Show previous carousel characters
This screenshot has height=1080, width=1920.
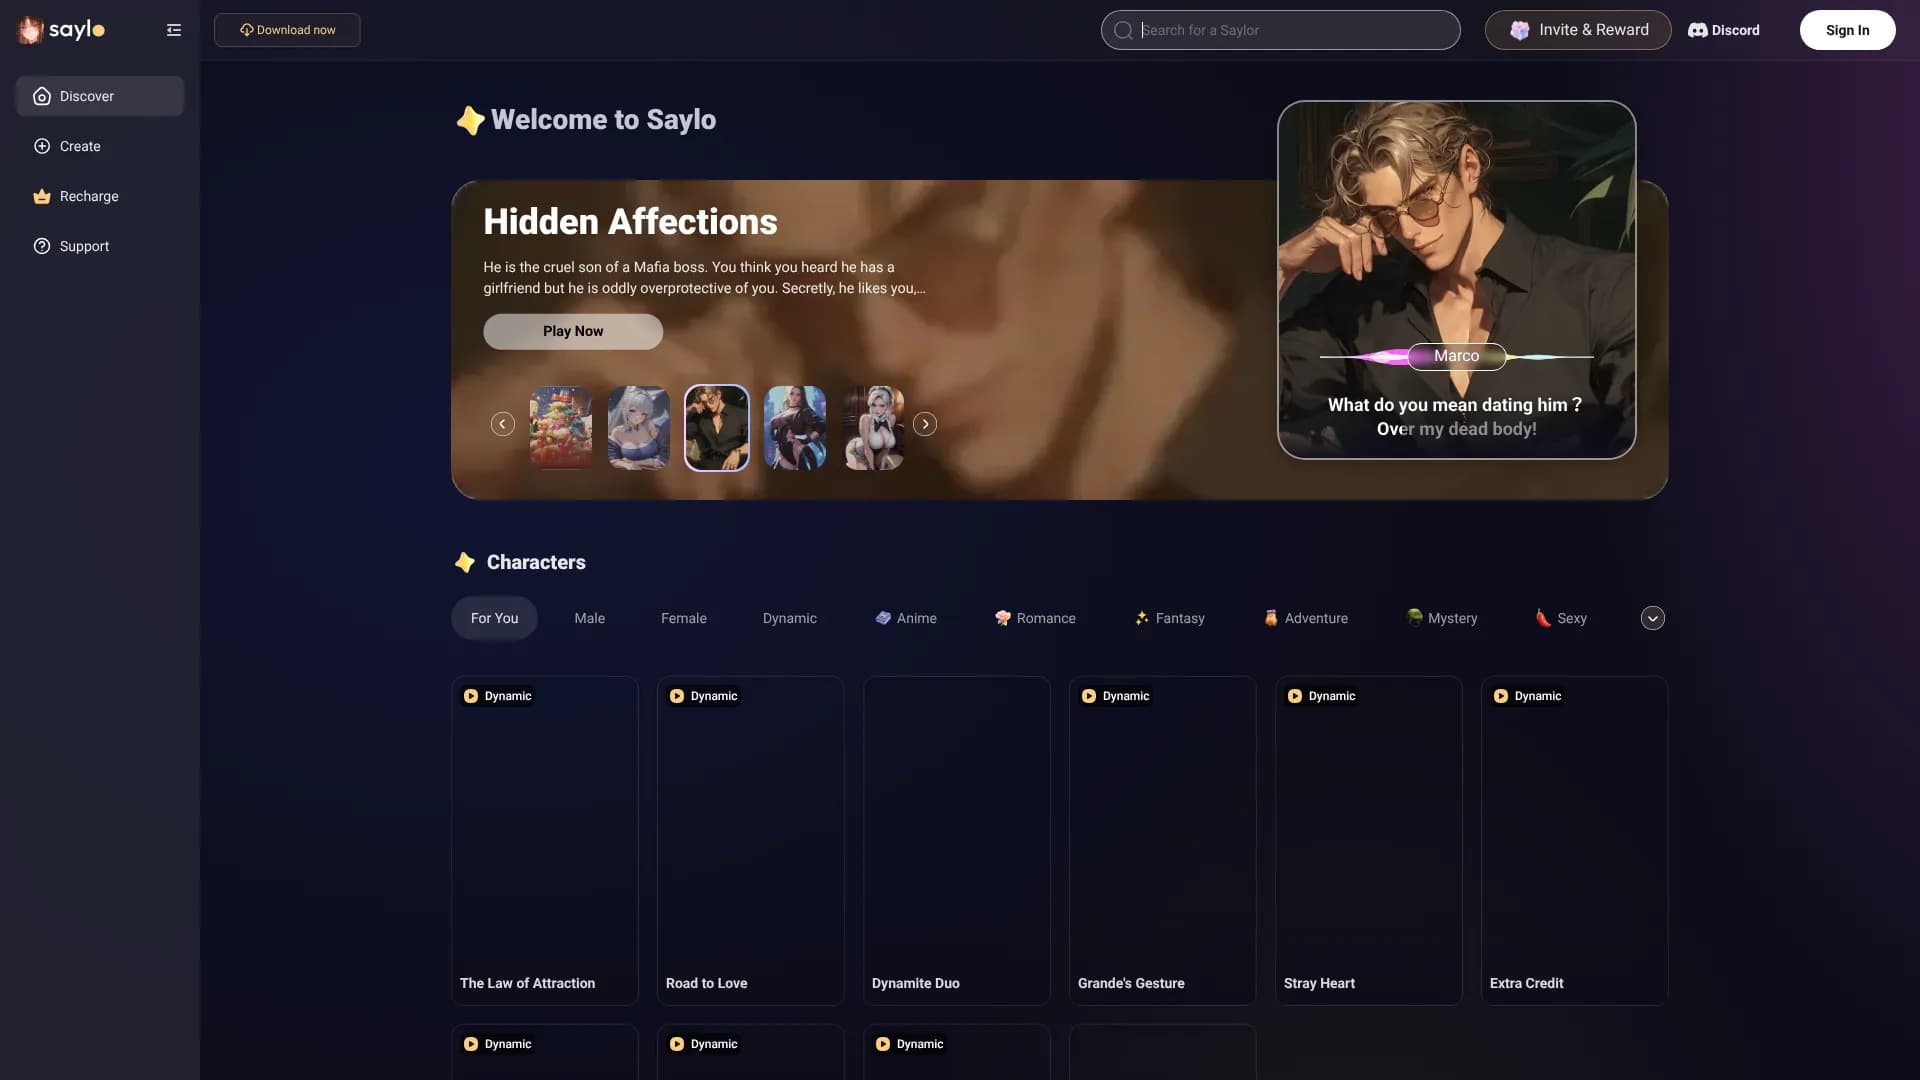click(x=503, y=424)
